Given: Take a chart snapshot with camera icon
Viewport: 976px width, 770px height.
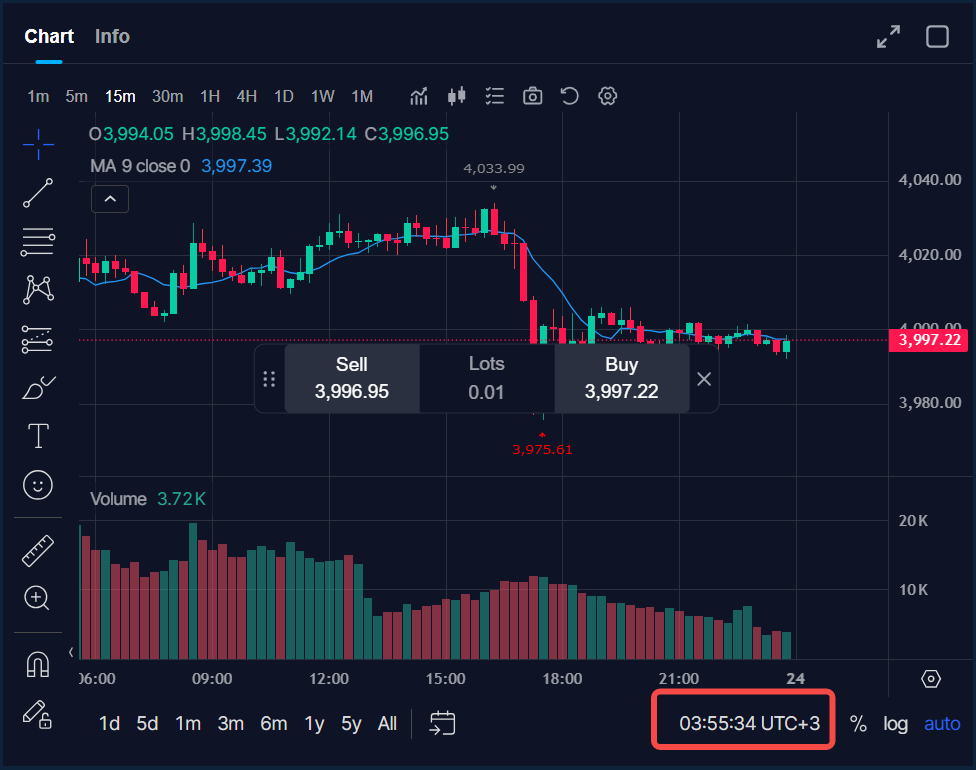Looking at the screenshot, I should click(532, 96).
